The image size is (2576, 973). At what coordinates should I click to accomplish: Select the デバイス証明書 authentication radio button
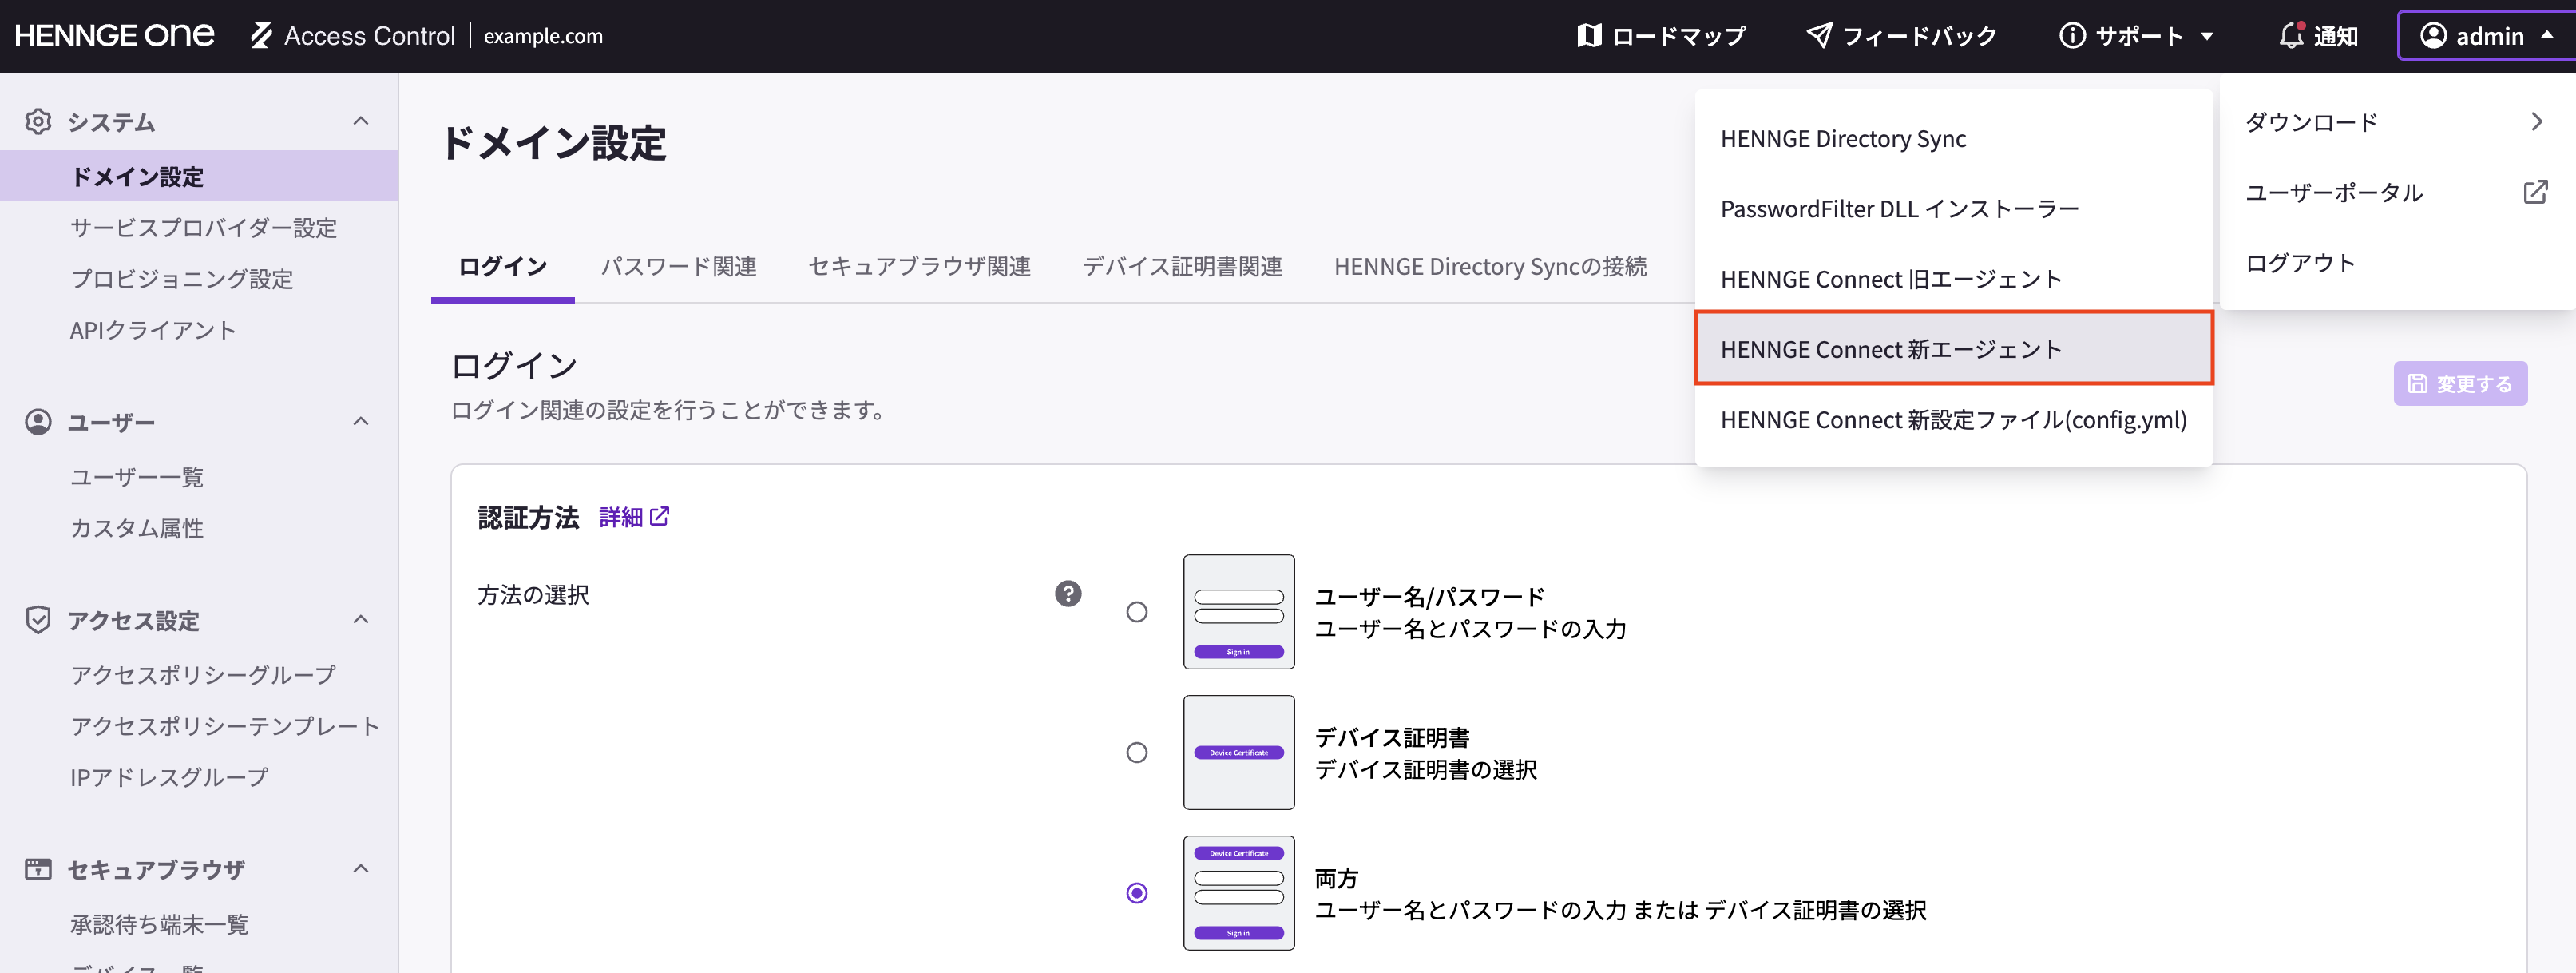click(1136, 753)
